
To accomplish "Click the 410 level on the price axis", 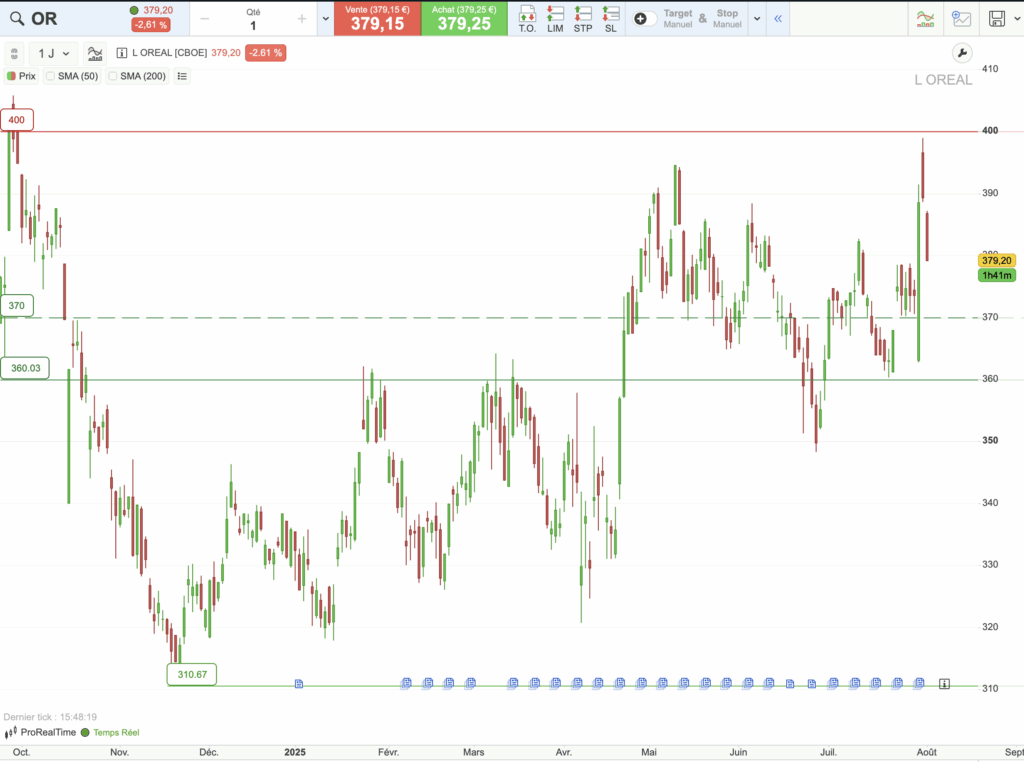I will point(990,69).
